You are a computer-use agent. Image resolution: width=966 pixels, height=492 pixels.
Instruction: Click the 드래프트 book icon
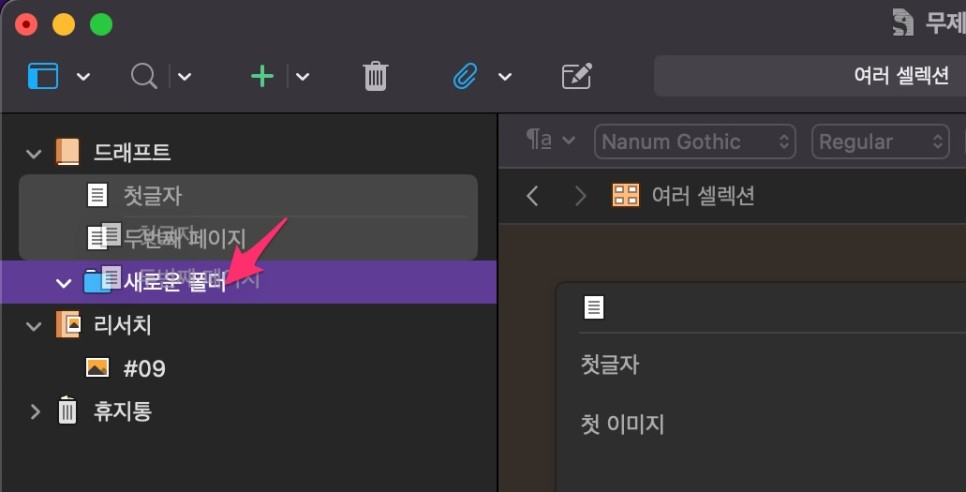coord(67,151)
